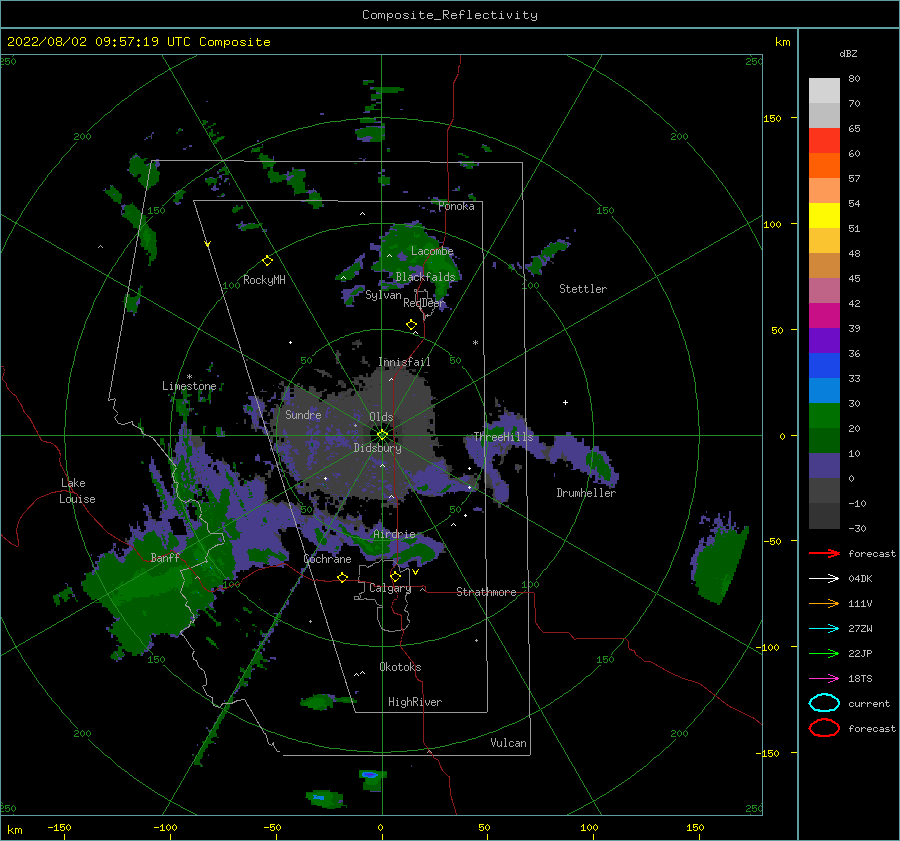Click the 80 dBZ light gray swatch
The height and width of the screenshot is (841, 900).
pyautogui.click(x=824, y=91)
